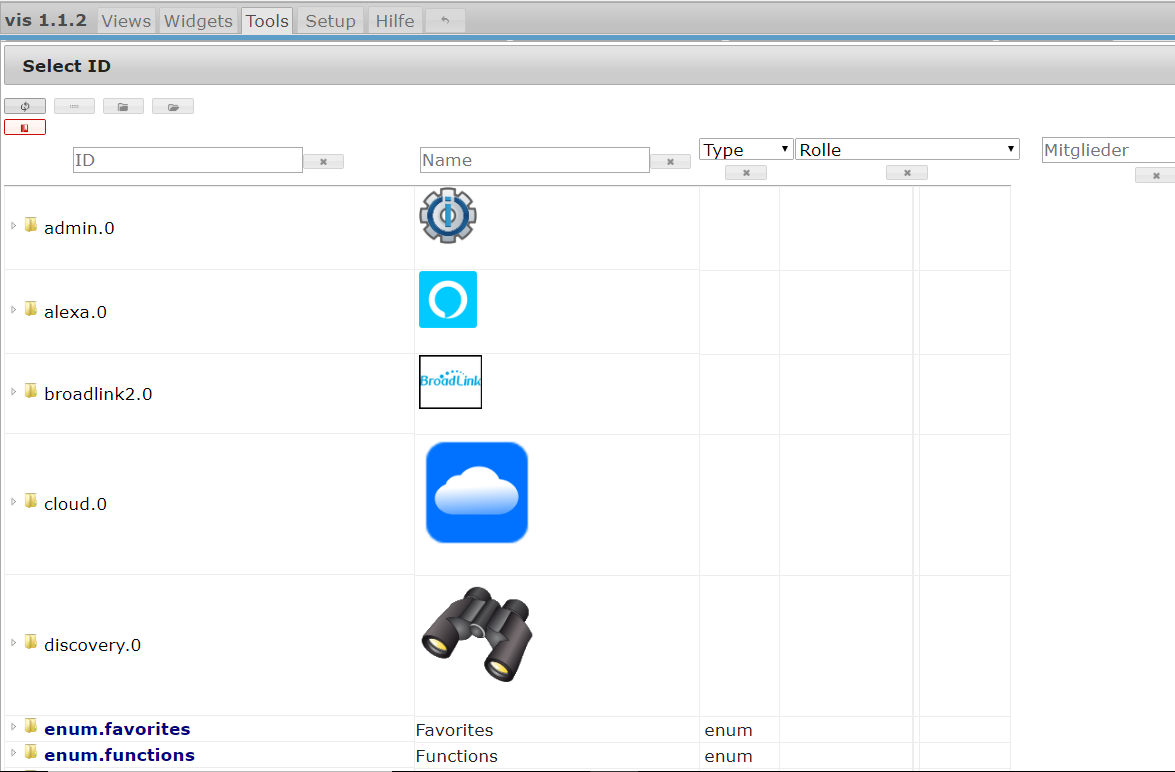1175x772 pixels.
Task: Click the red bookmark filter button
Action: (25, 127)
